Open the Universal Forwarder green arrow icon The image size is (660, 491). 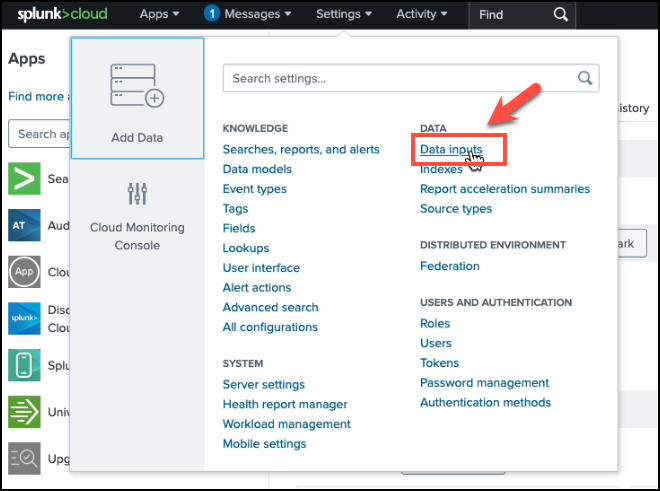click(24, 411)
